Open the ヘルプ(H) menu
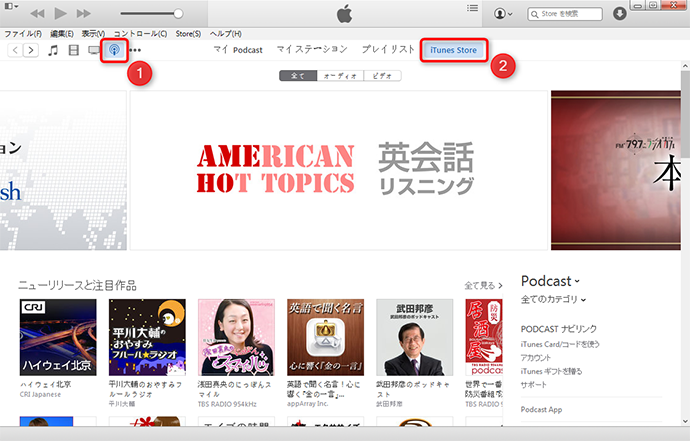 click(226, 34)
